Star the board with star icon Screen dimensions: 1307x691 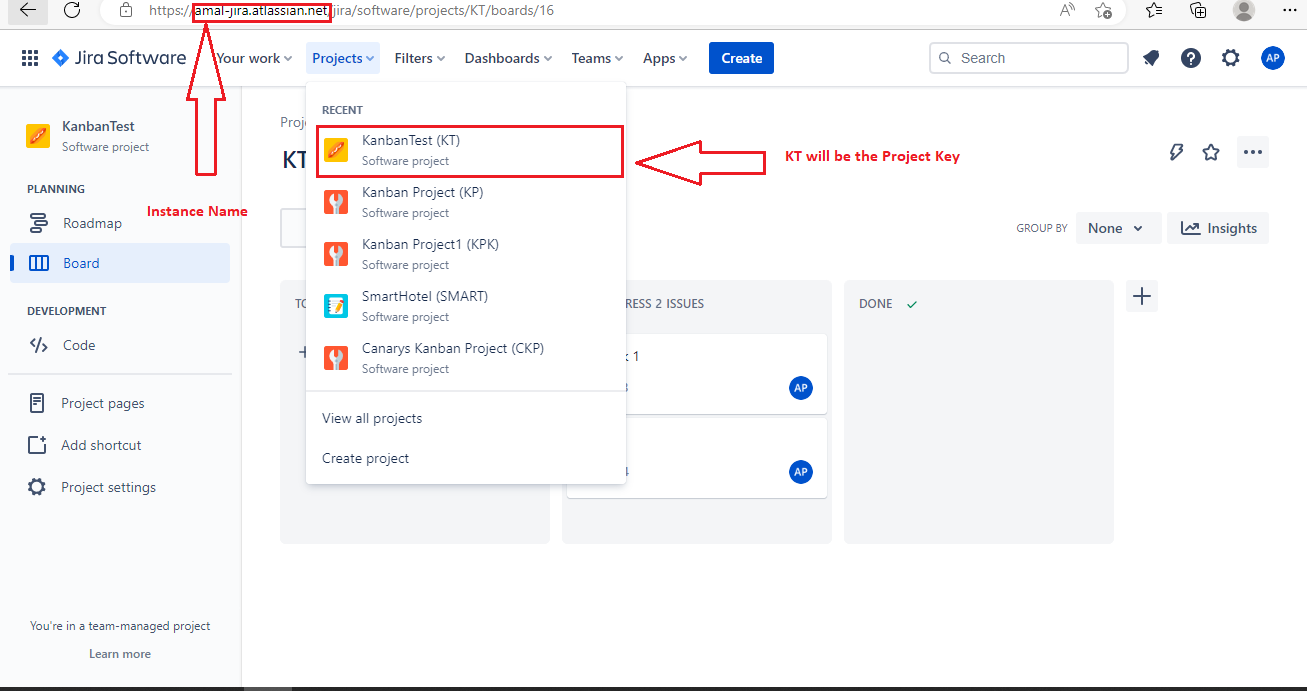click(1211, 152)
